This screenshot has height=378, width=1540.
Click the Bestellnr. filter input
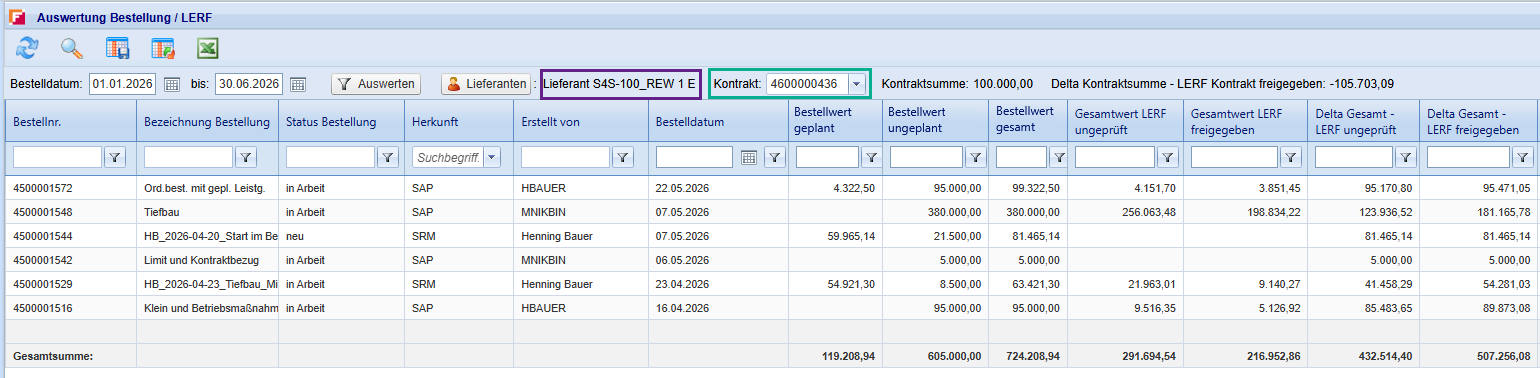tap(57, 157)
